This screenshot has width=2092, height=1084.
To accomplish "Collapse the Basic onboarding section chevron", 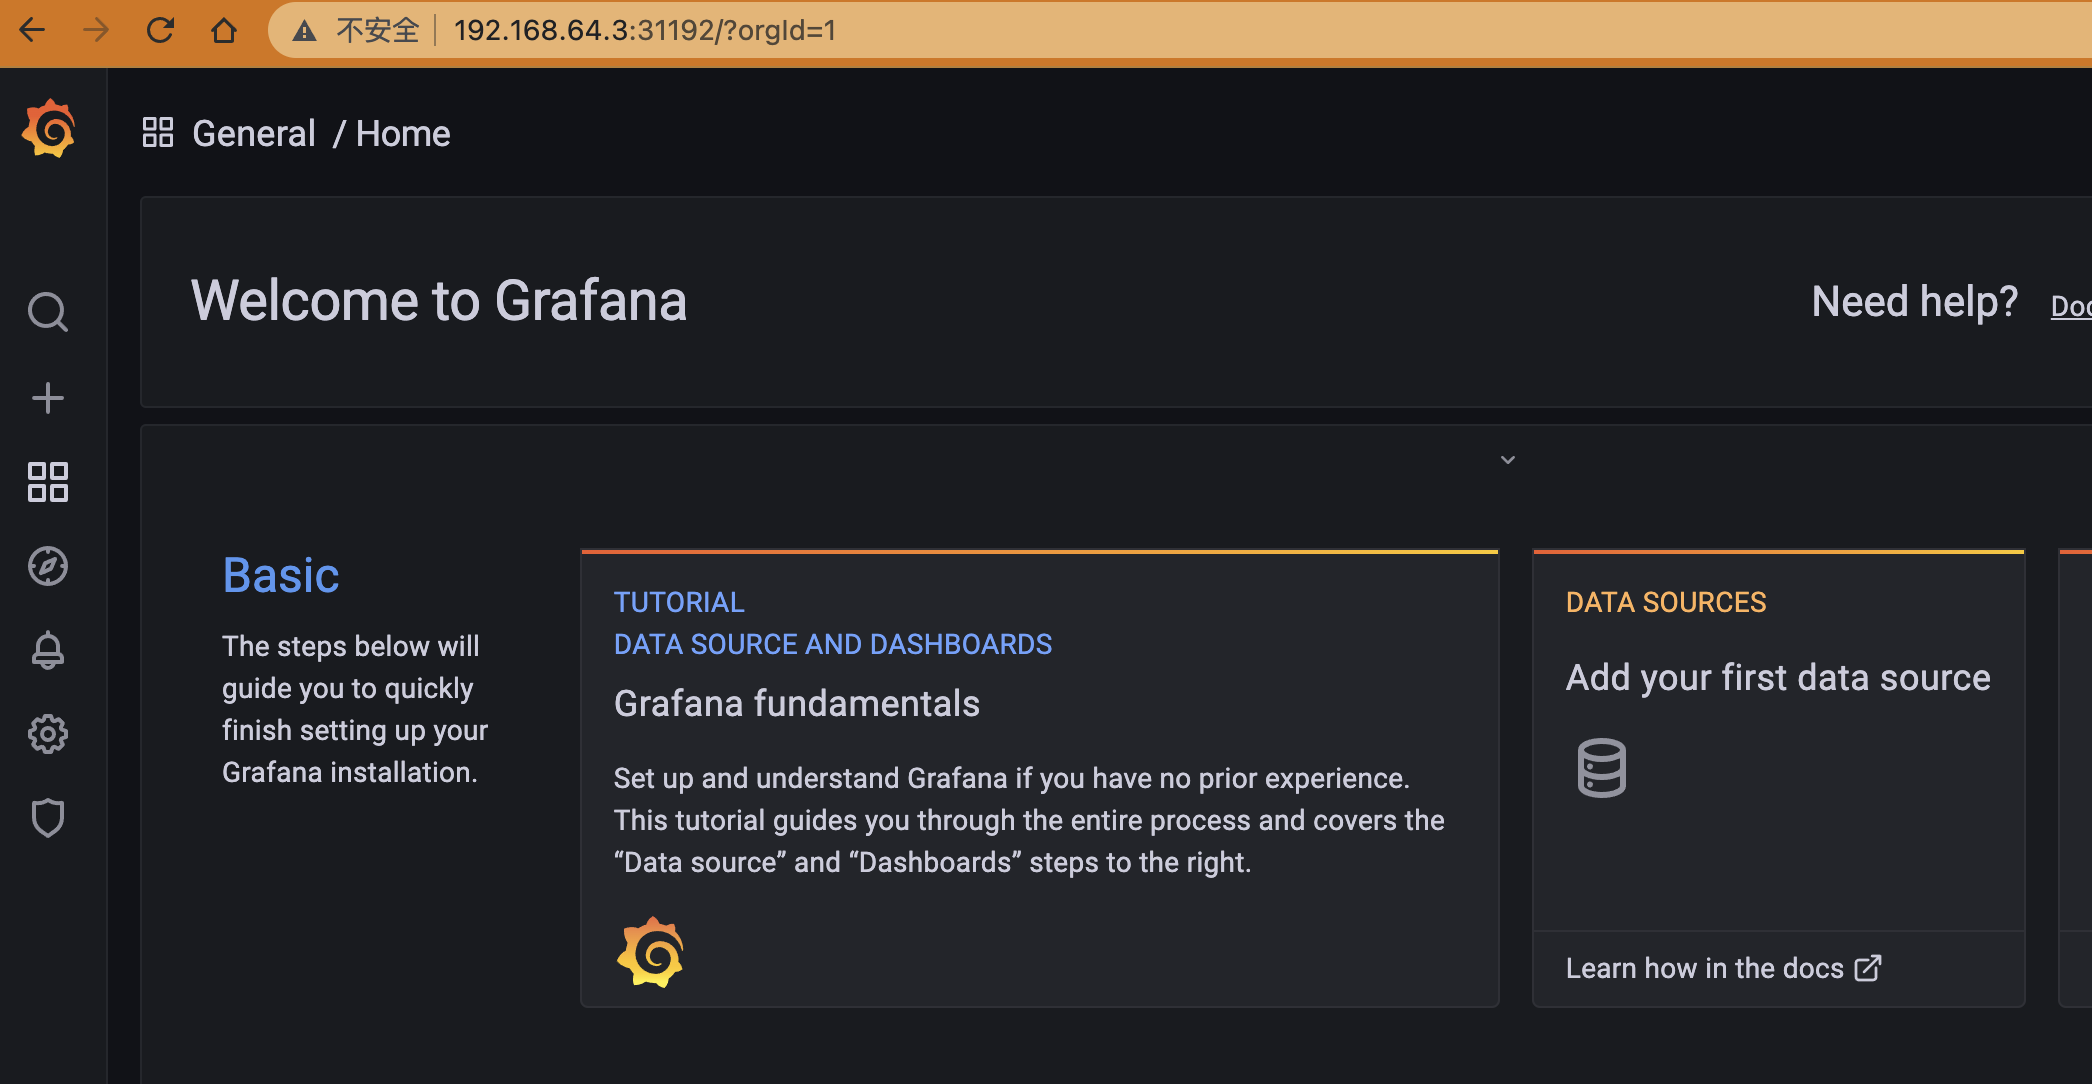I will (x=1506, y=460).
